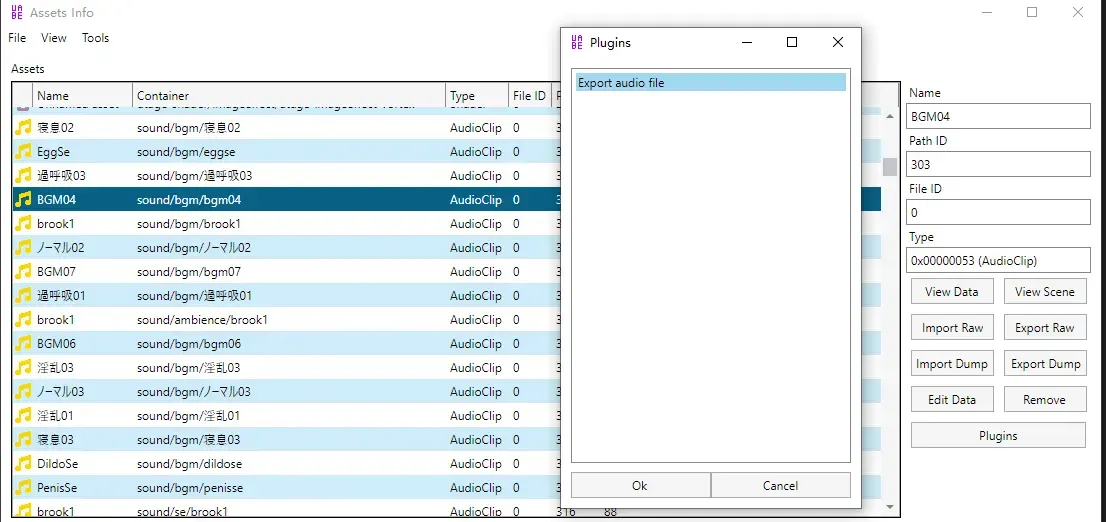The height and width of the screenshot is (522, 1106).
Task: Click the Export Dump button
Action: pyautogui.click(x=1045, y=363)
